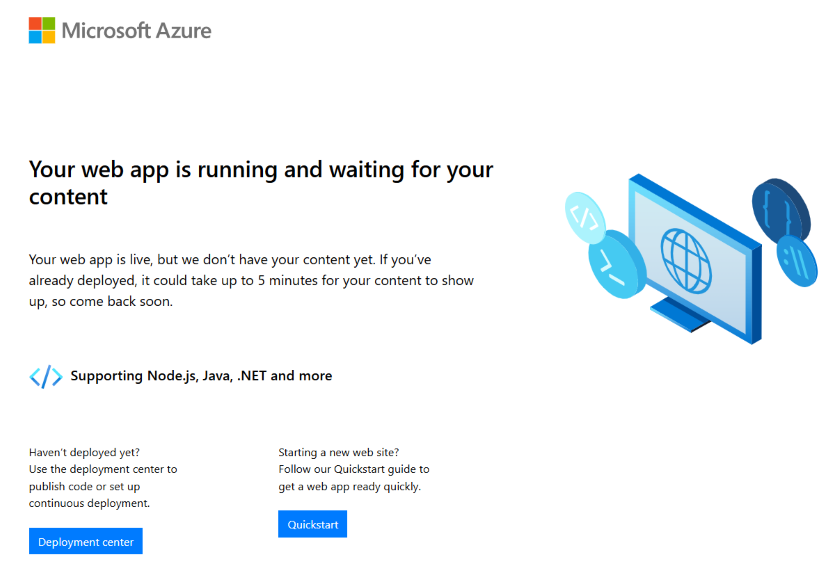840x571 pixels.
Task: Click the "get a web app ready quickly" line
Action: (349, 486)
